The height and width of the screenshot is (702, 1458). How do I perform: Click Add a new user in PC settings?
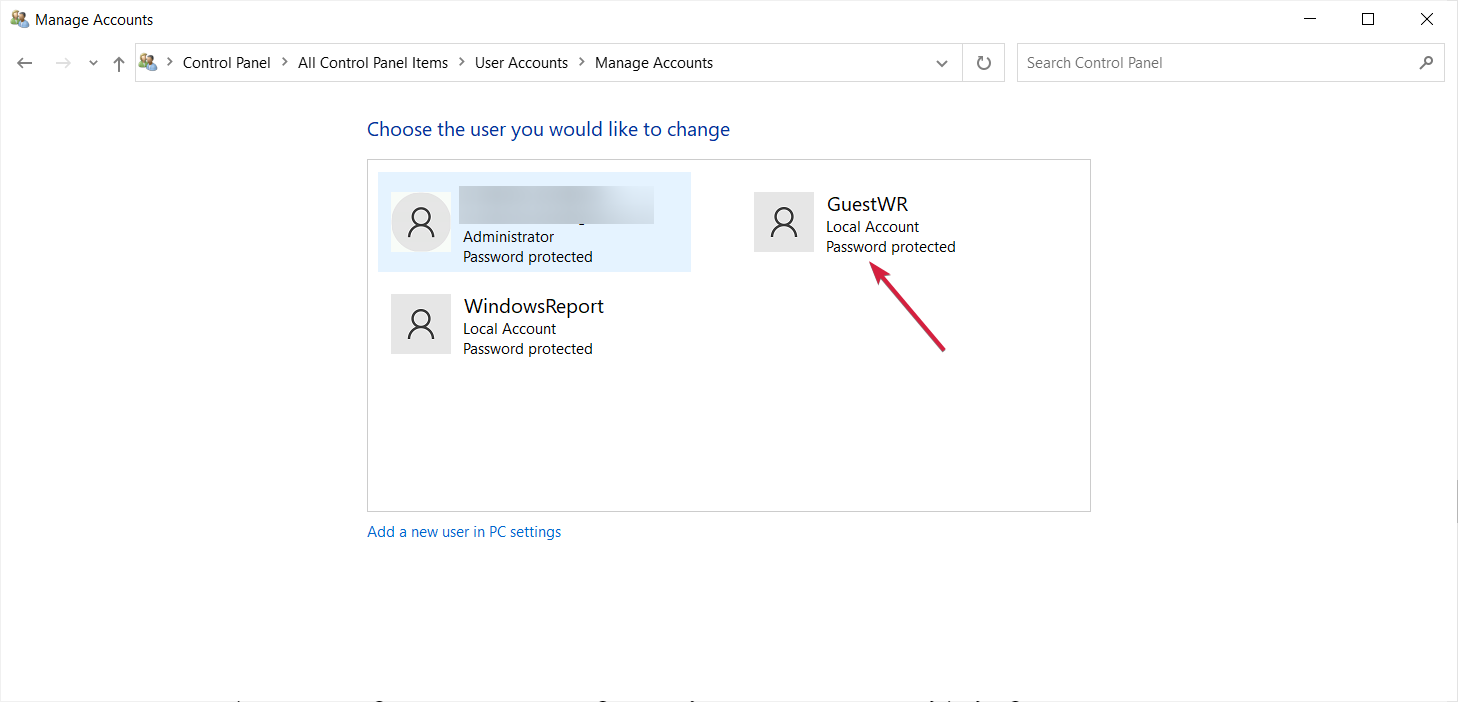464,532
